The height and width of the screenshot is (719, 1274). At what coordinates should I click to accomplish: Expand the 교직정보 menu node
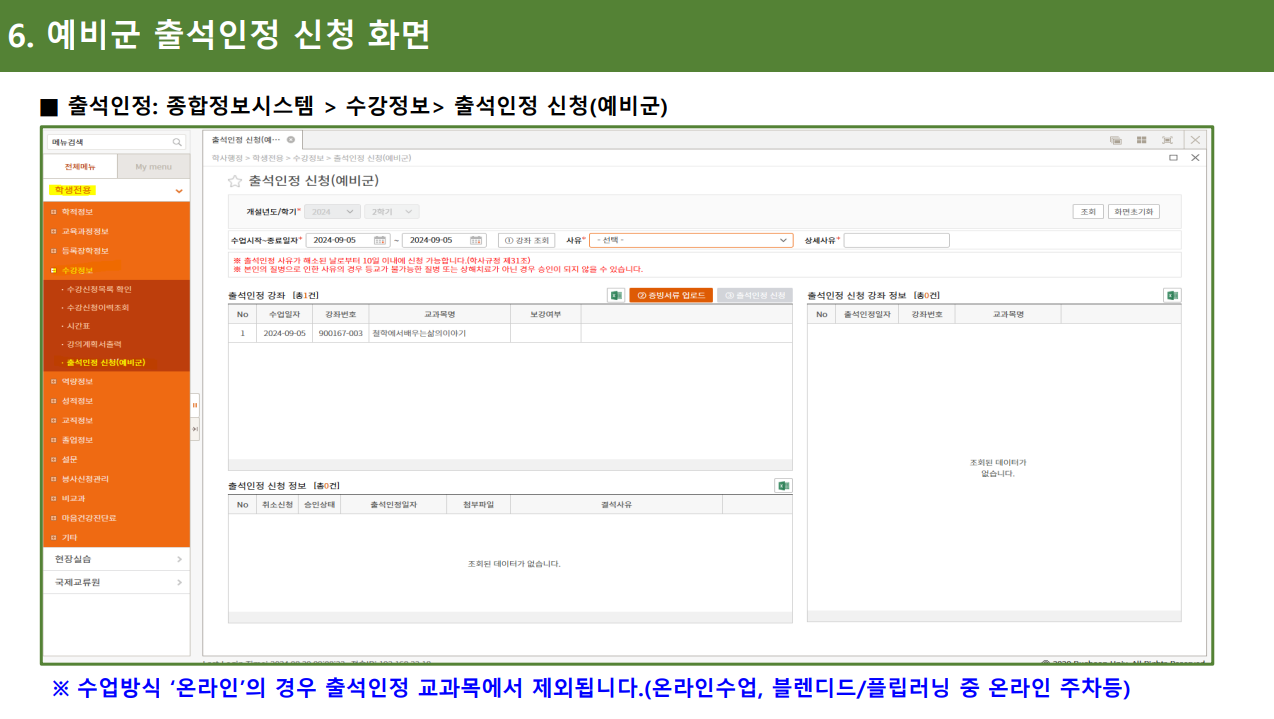click(54, 420)
